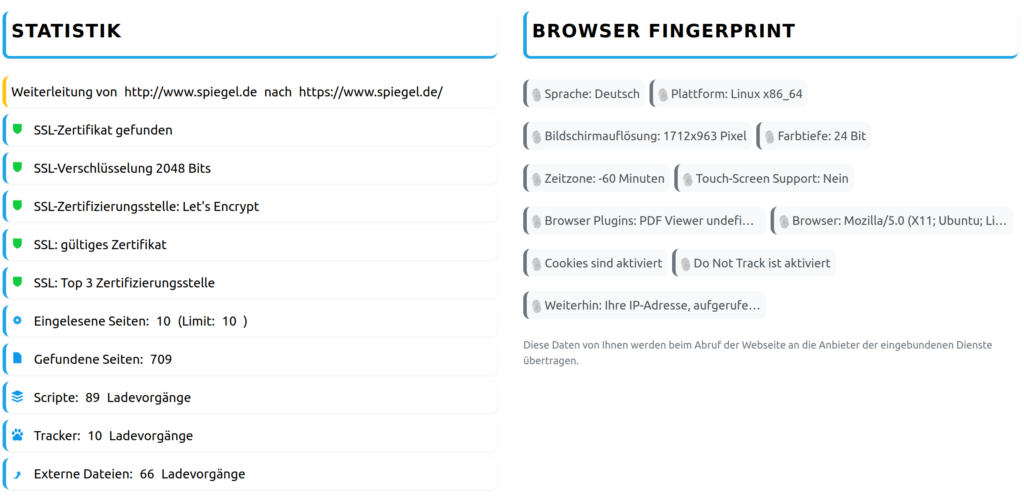The image size is (1024, 501).
Task: Click the Browser Plugins: PDF Viewer badge
Action: click(644, 221)
